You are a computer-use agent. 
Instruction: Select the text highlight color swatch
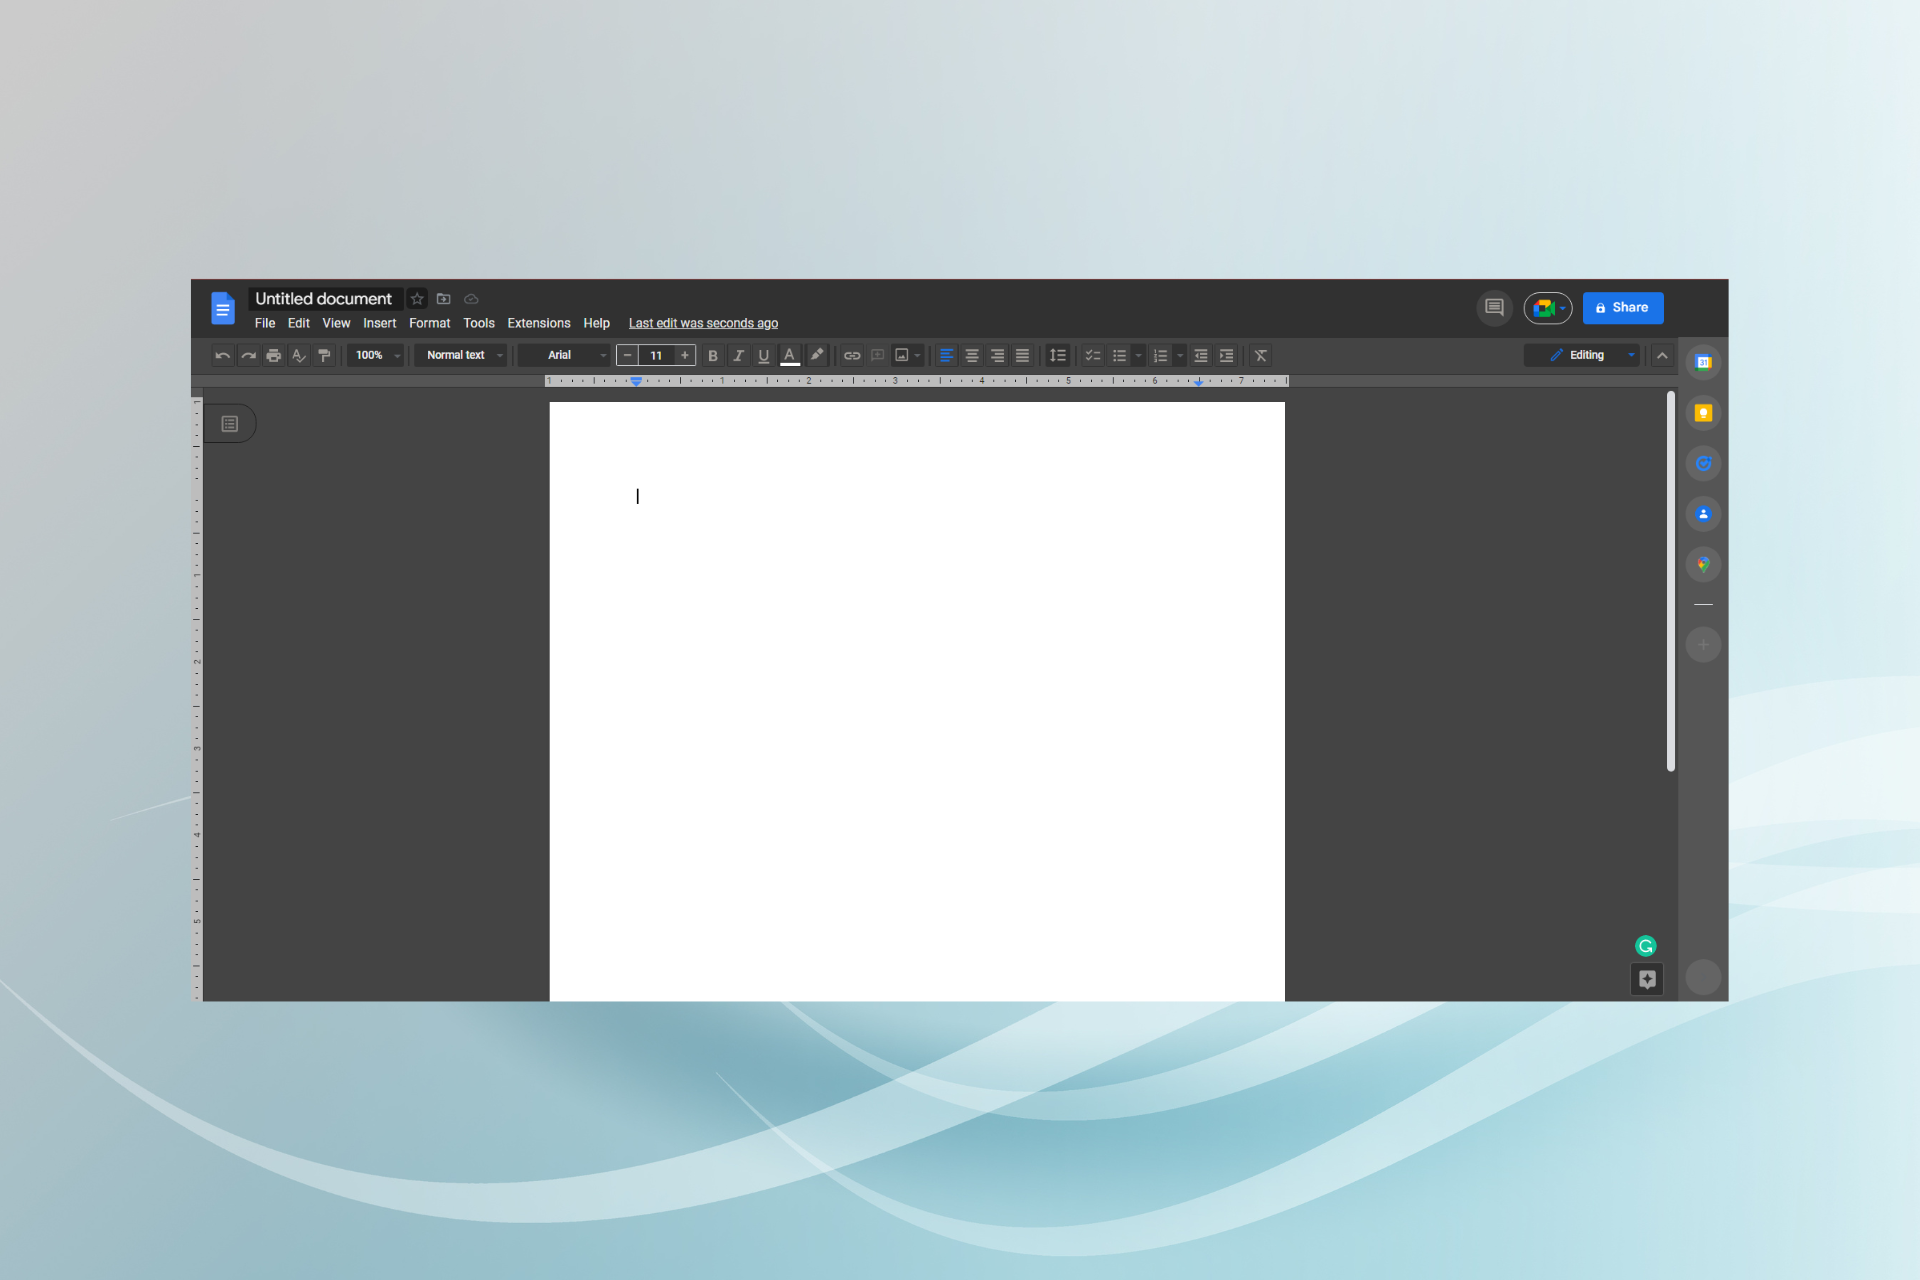coord(816,354)
